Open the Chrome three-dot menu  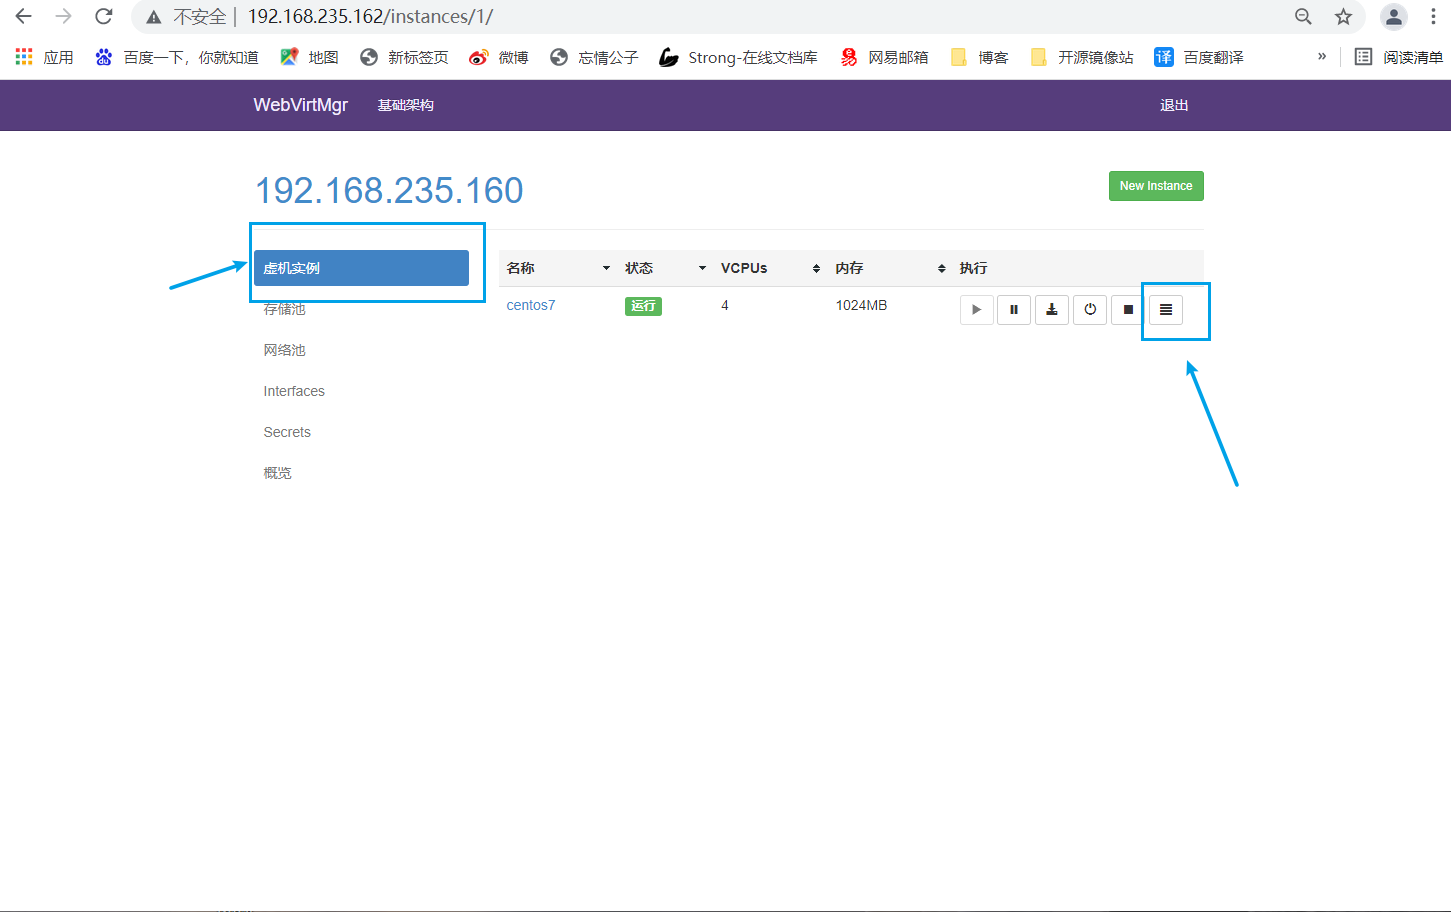point(1433,16)
